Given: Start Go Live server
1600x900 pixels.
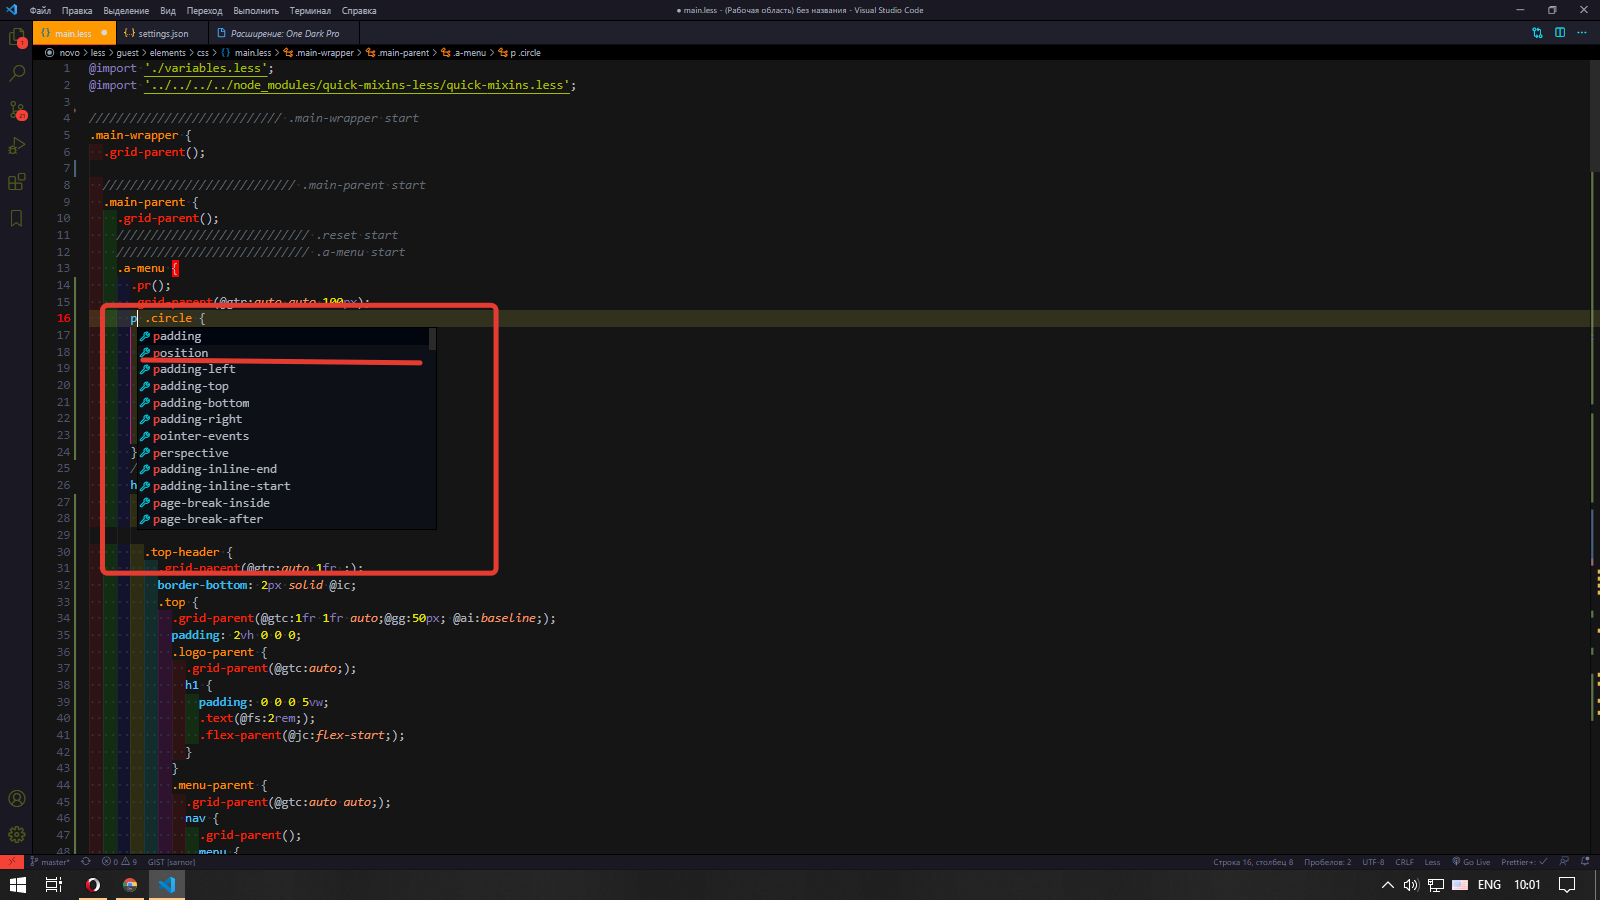Looking at the screenshot, I should click(1471, 861).
